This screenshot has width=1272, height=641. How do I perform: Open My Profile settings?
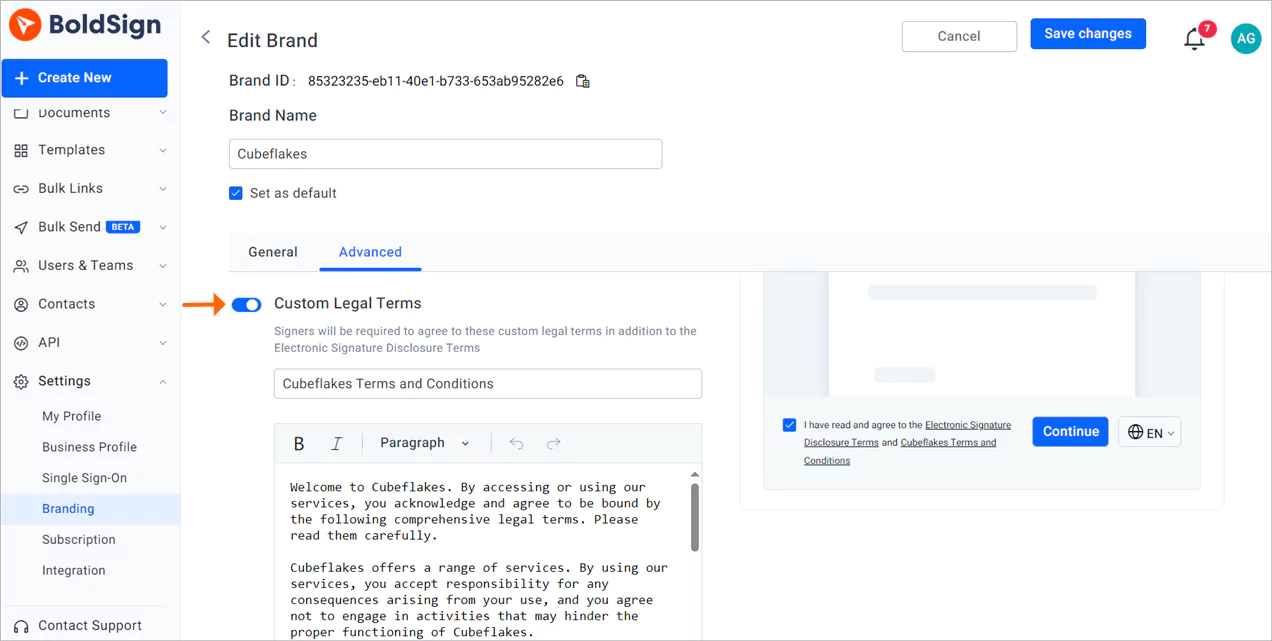(71, 416)
